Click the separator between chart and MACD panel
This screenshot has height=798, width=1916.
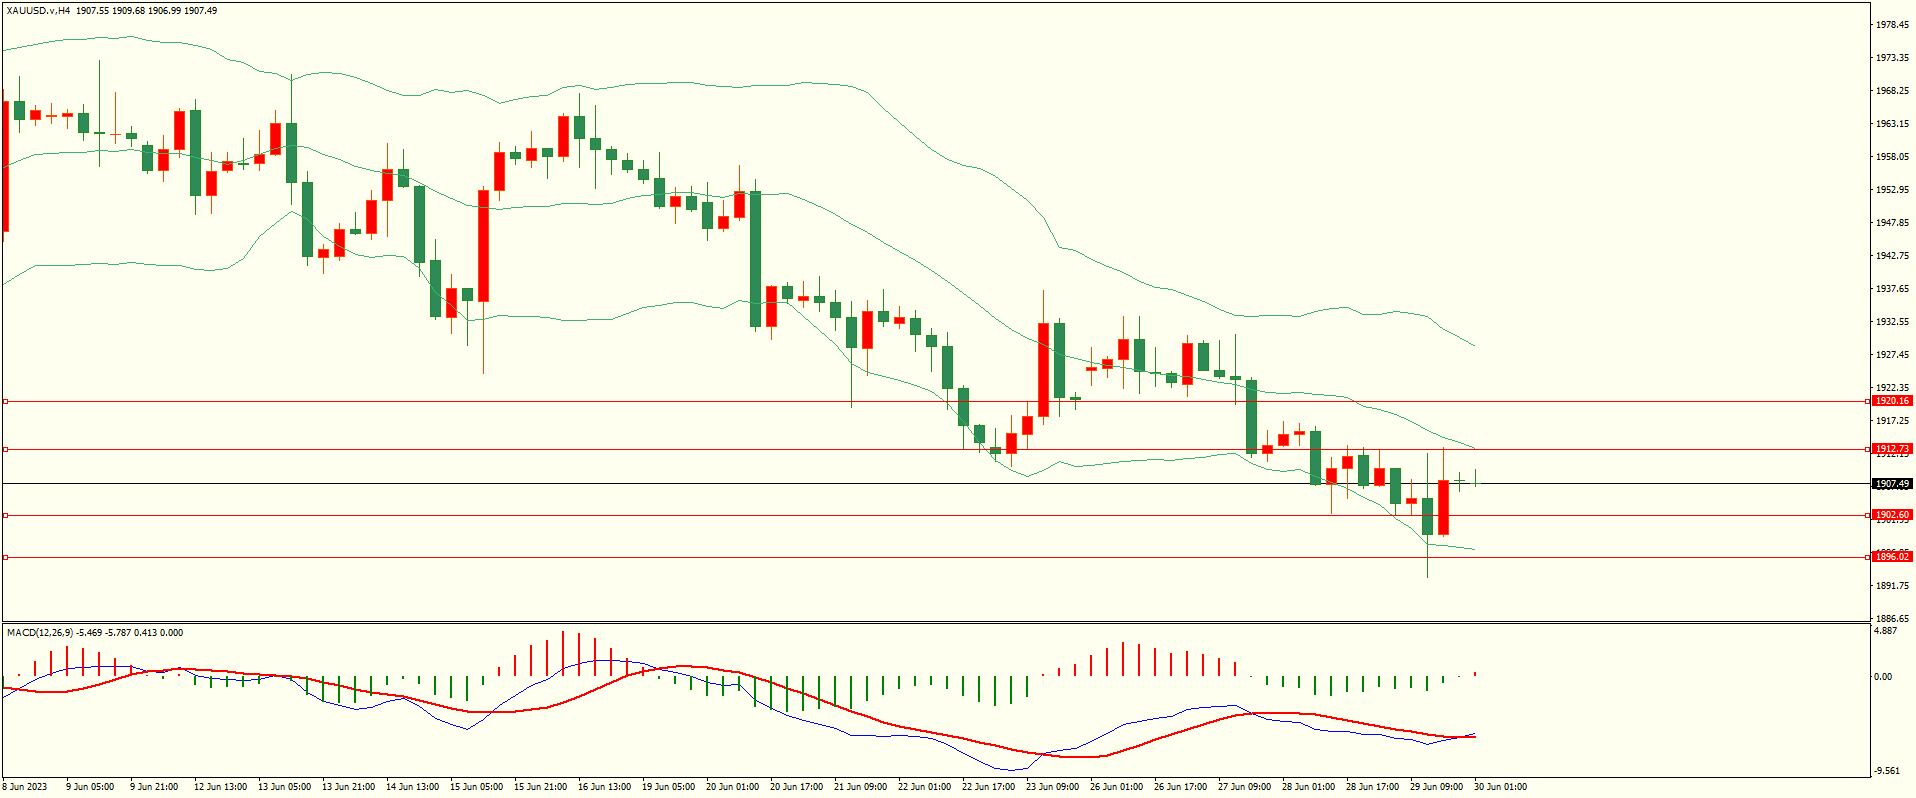[x=935, y=622]
